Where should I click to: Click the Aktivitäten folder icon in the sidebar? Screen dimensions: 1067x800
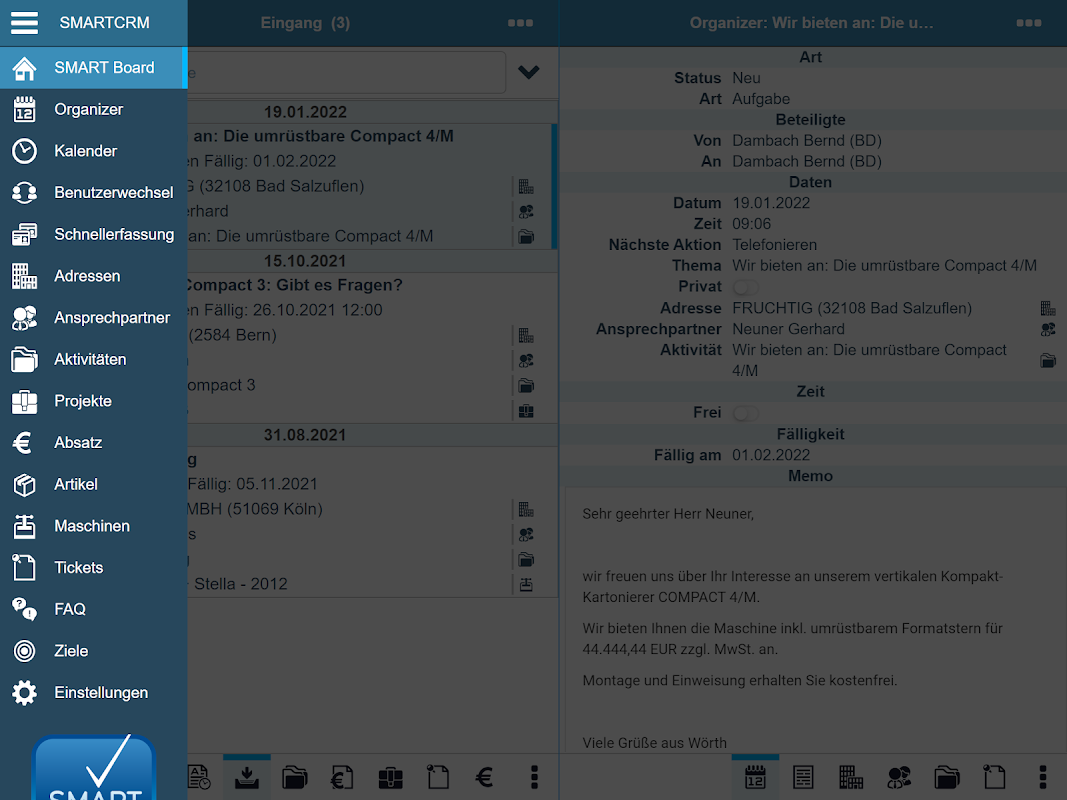[24, 359]
